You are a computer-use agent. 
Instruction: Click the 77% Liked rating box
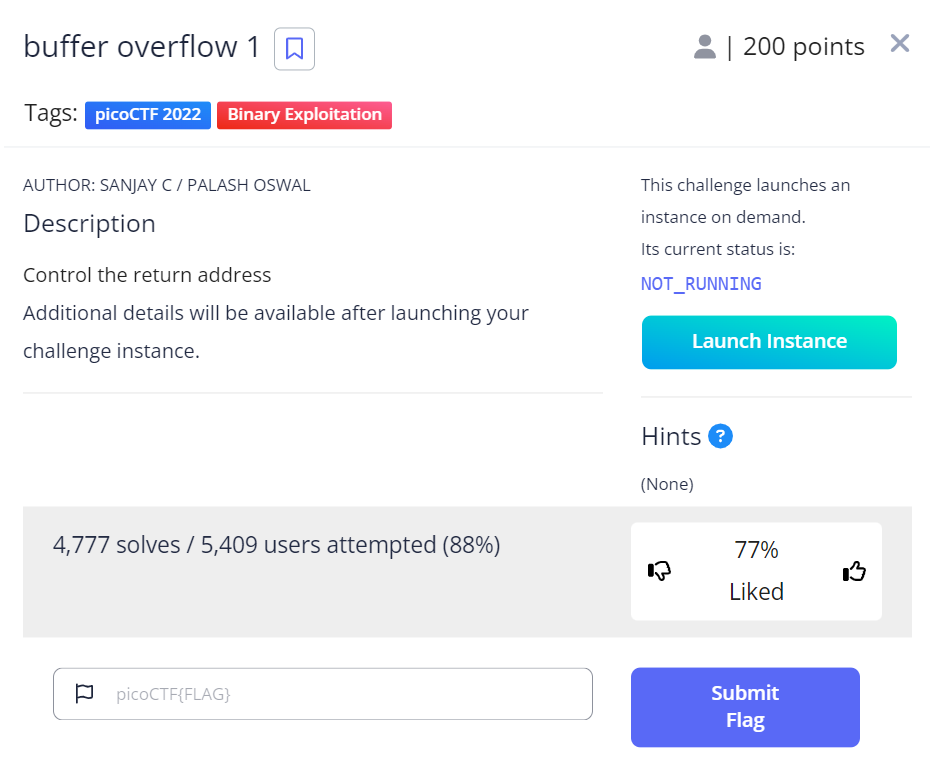click(x=755, y=571)
